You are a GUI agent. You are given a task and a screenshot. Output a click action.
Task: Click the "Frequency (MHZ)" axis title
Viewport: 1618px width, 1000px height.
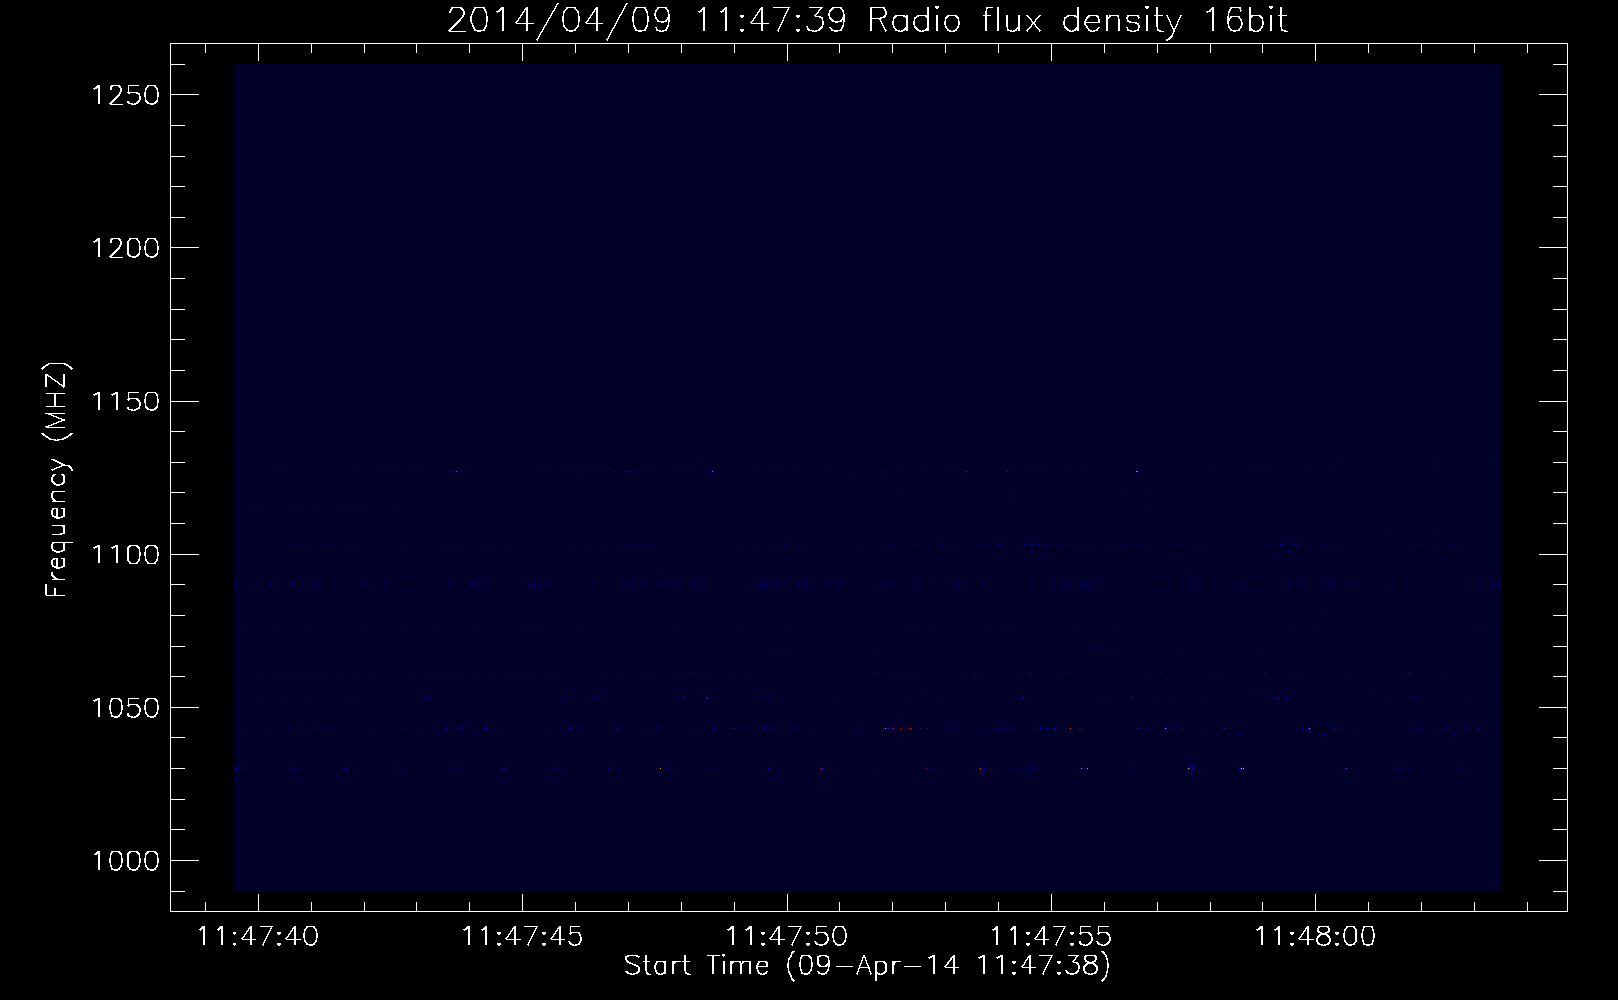57,480
